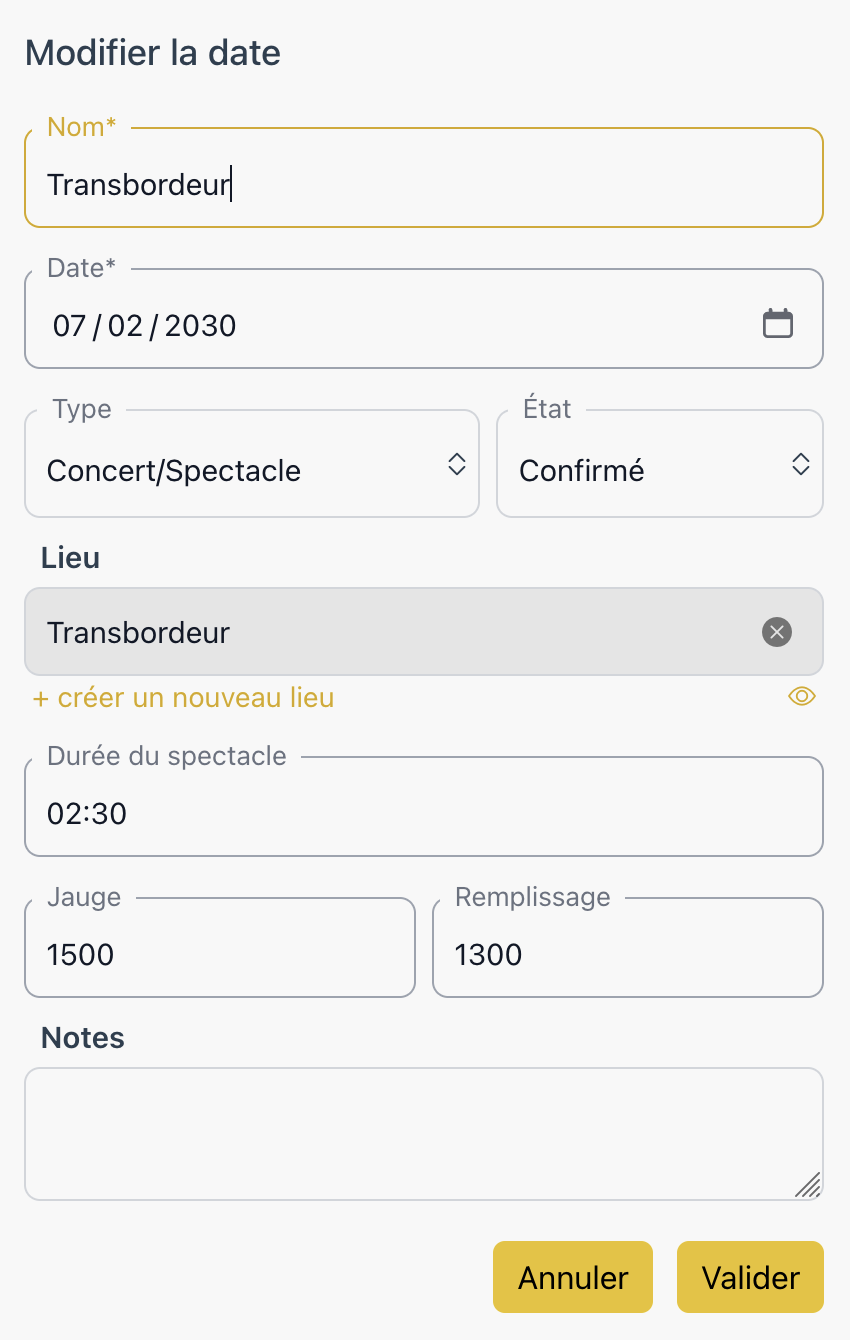Toggle the eye icon to view venue

click(x=802, y=697)
